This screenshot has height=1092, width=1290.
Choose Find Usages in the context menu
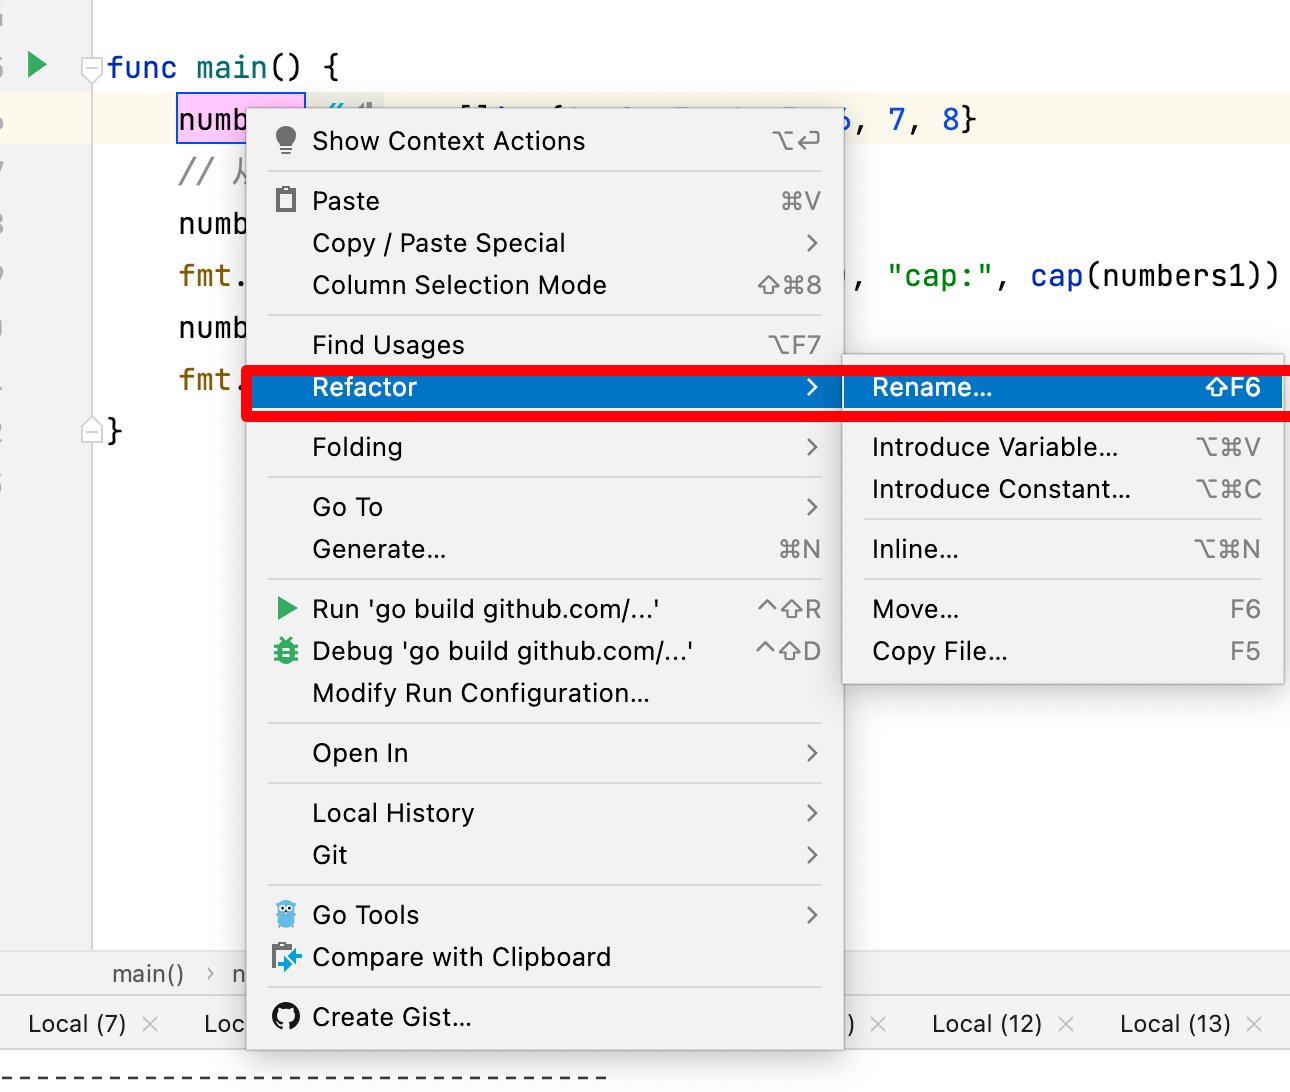point(388,345)
